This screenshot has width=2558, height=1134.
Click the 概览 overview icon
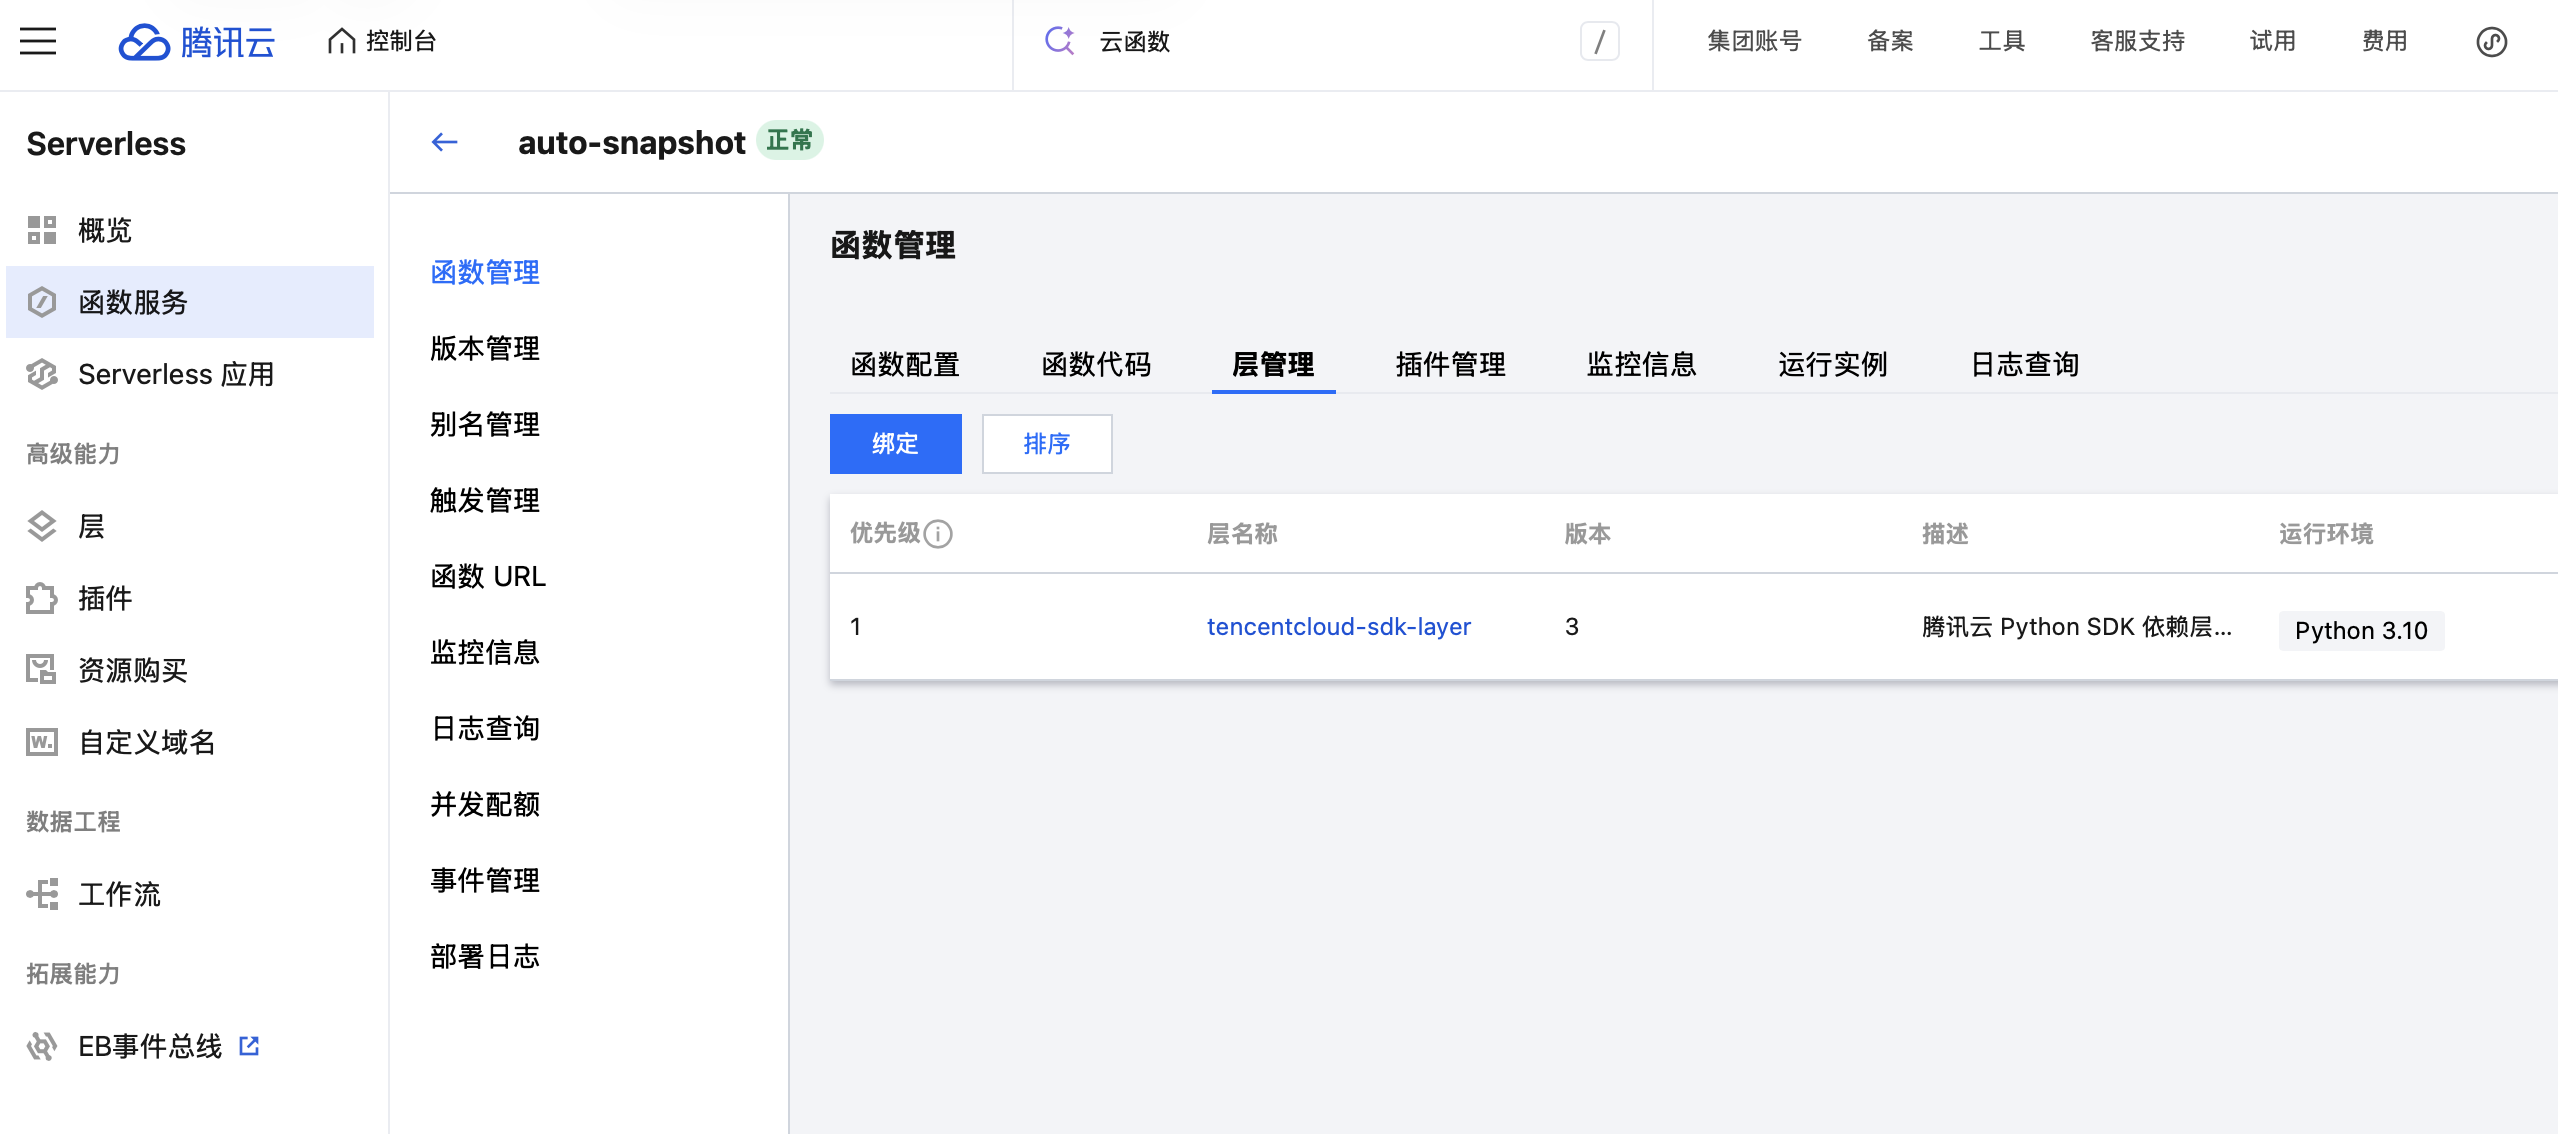[x=41, y=230]
